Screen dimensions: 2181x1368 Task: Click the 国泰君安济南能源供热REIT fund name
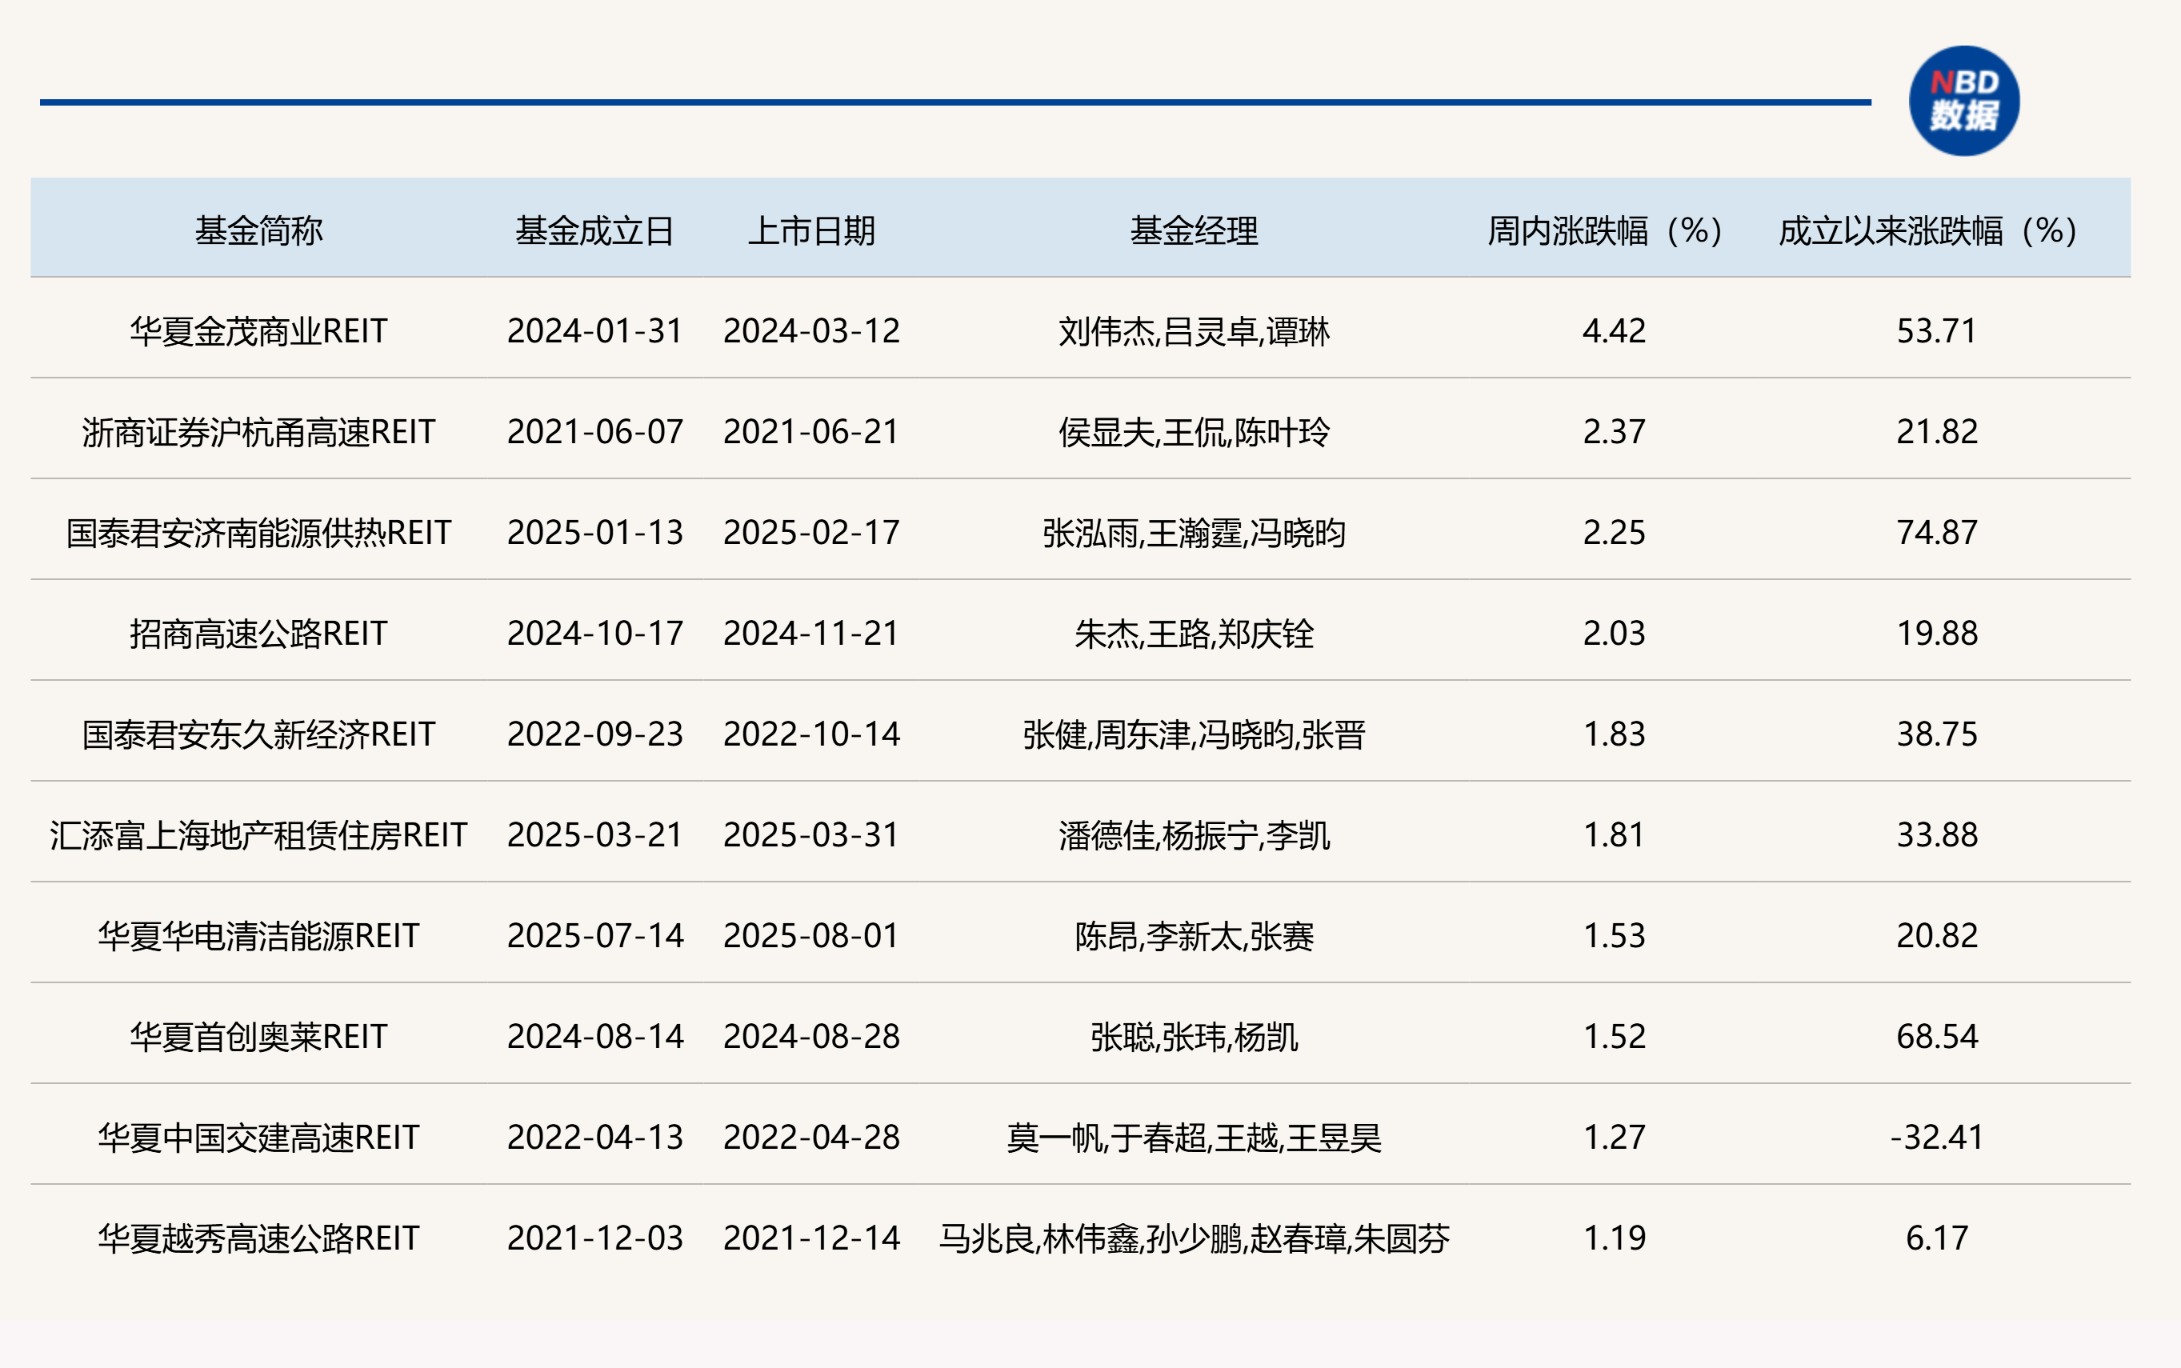[x=258, y=533]
